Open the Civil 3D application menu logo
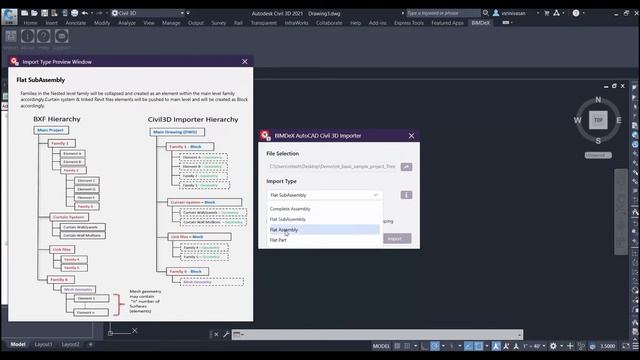The height and width of the screenshot is (360, 640). [x=9, y=16]
